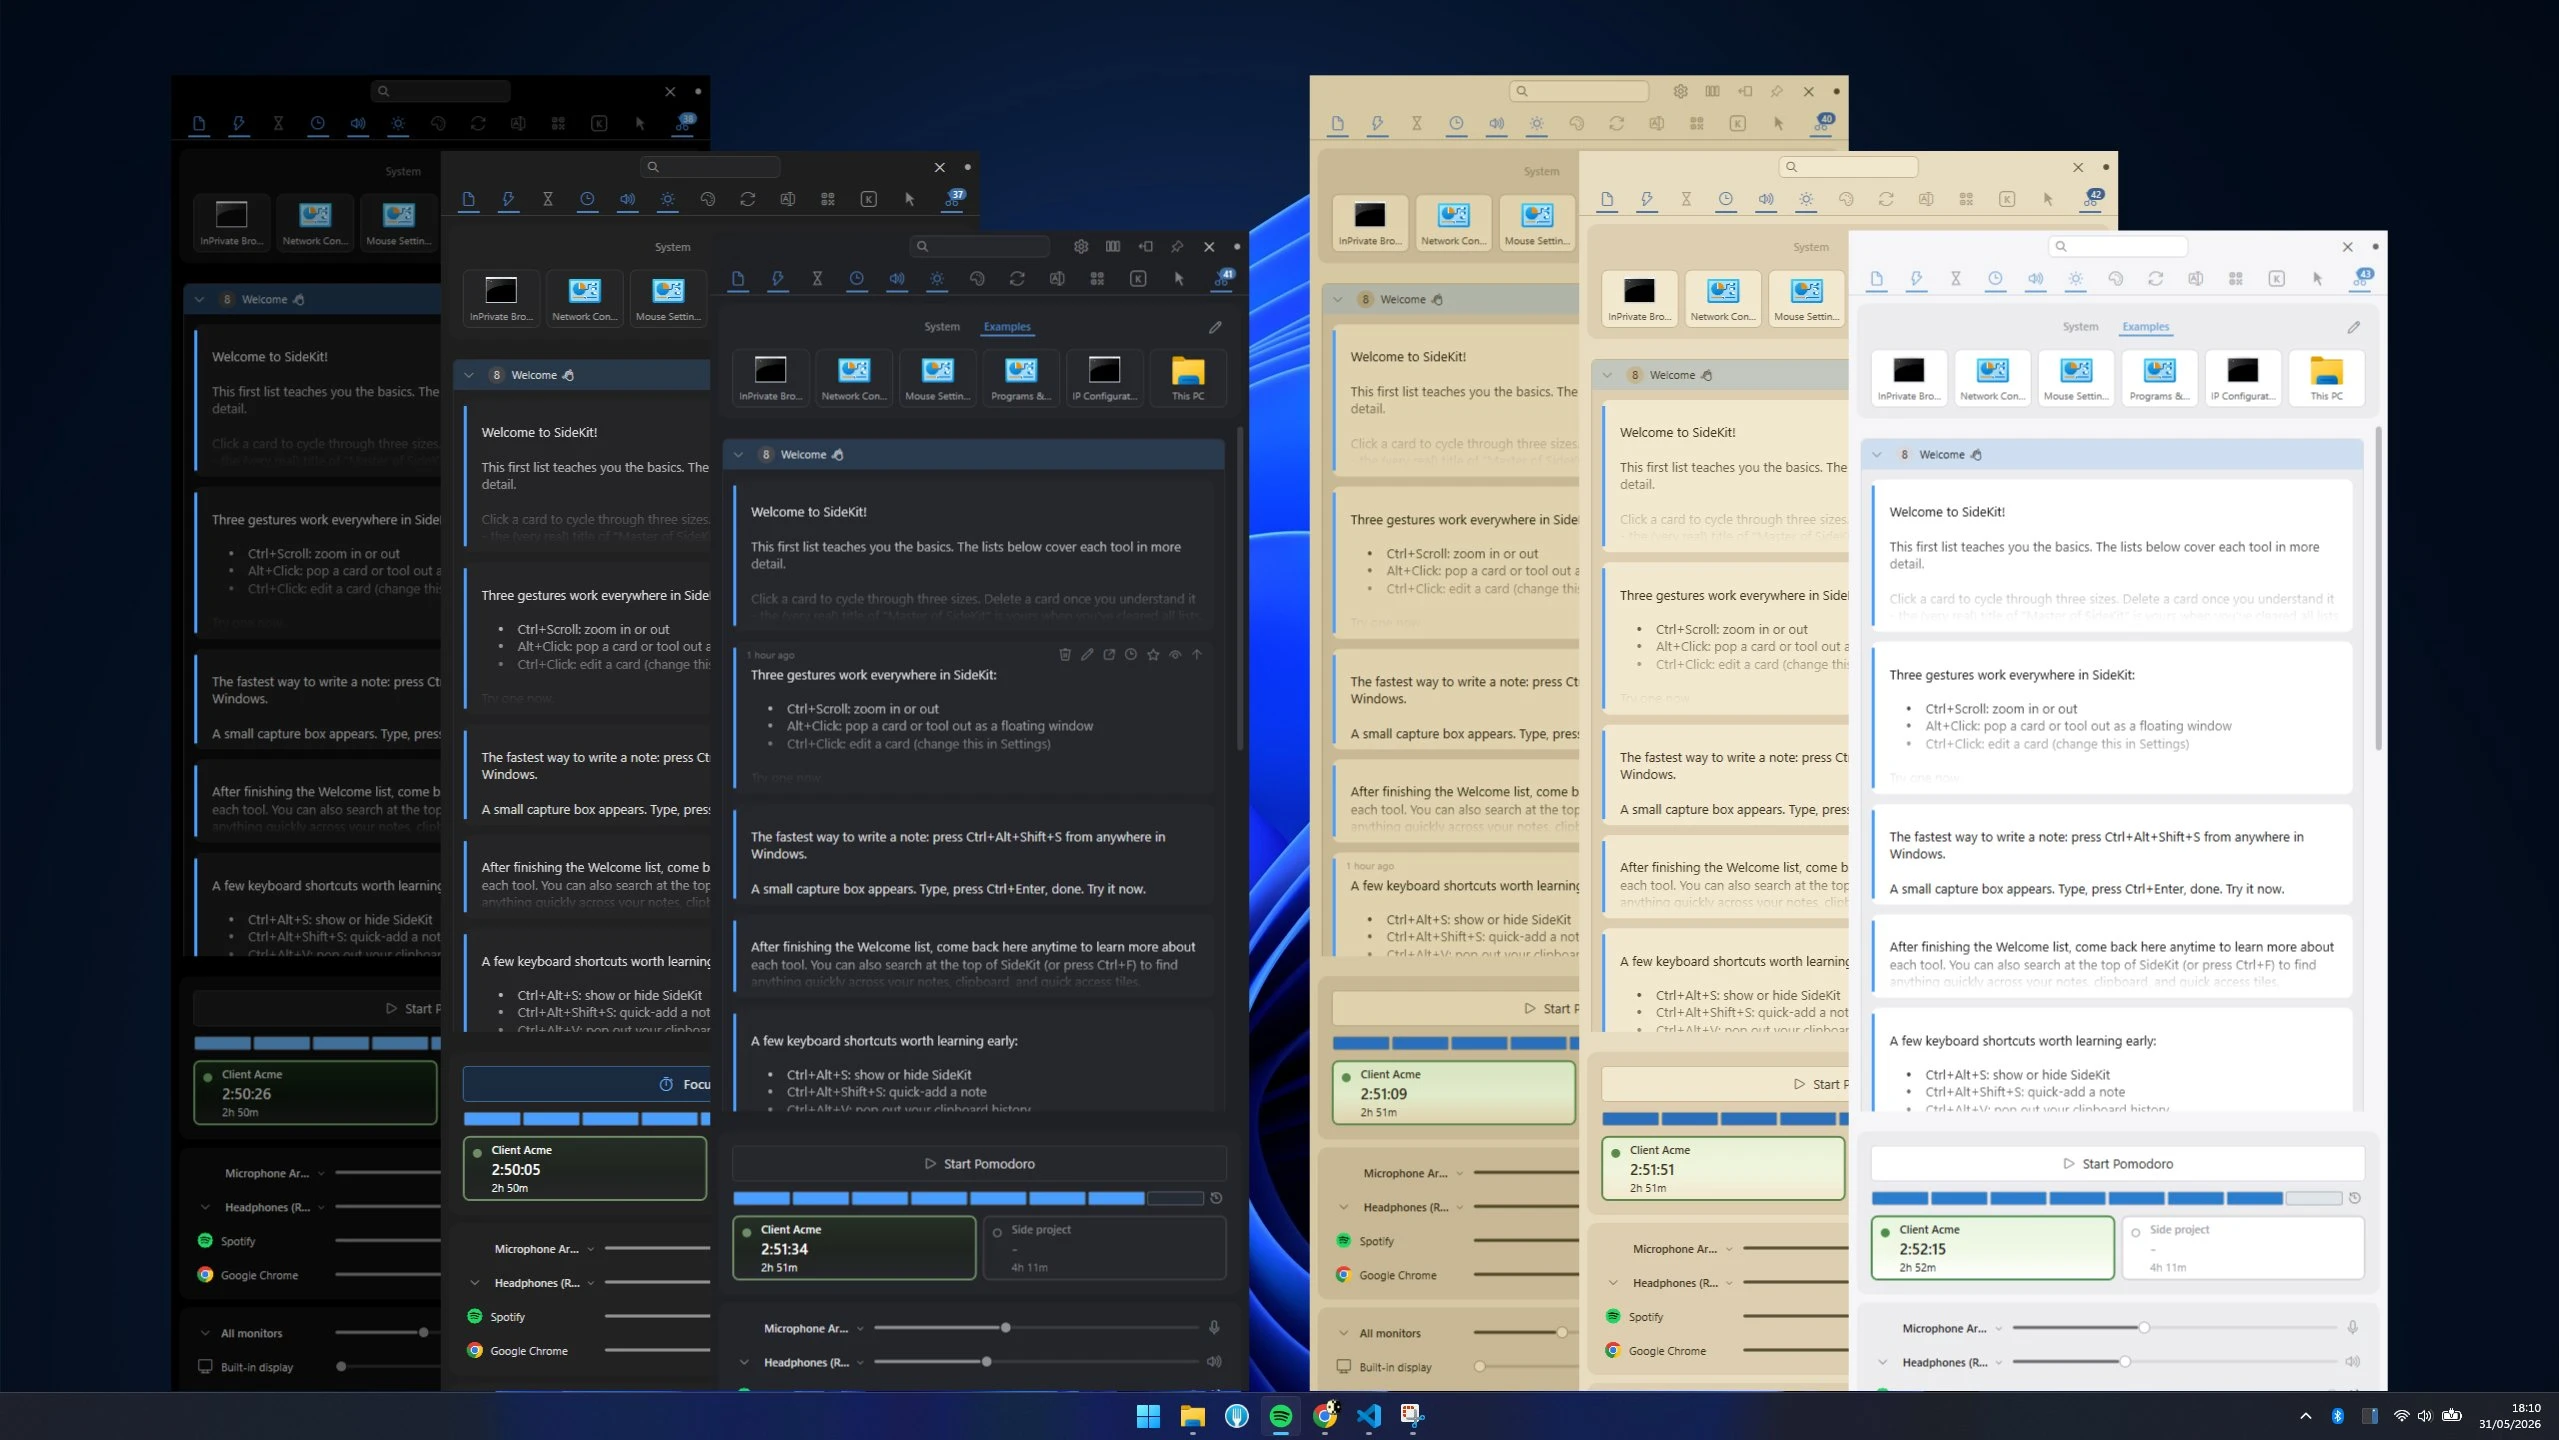Toggle eye visibility on Three gestures card
This screenshot has height=1440, width=2559.
pyautogui.click(x=1175, y=655)
